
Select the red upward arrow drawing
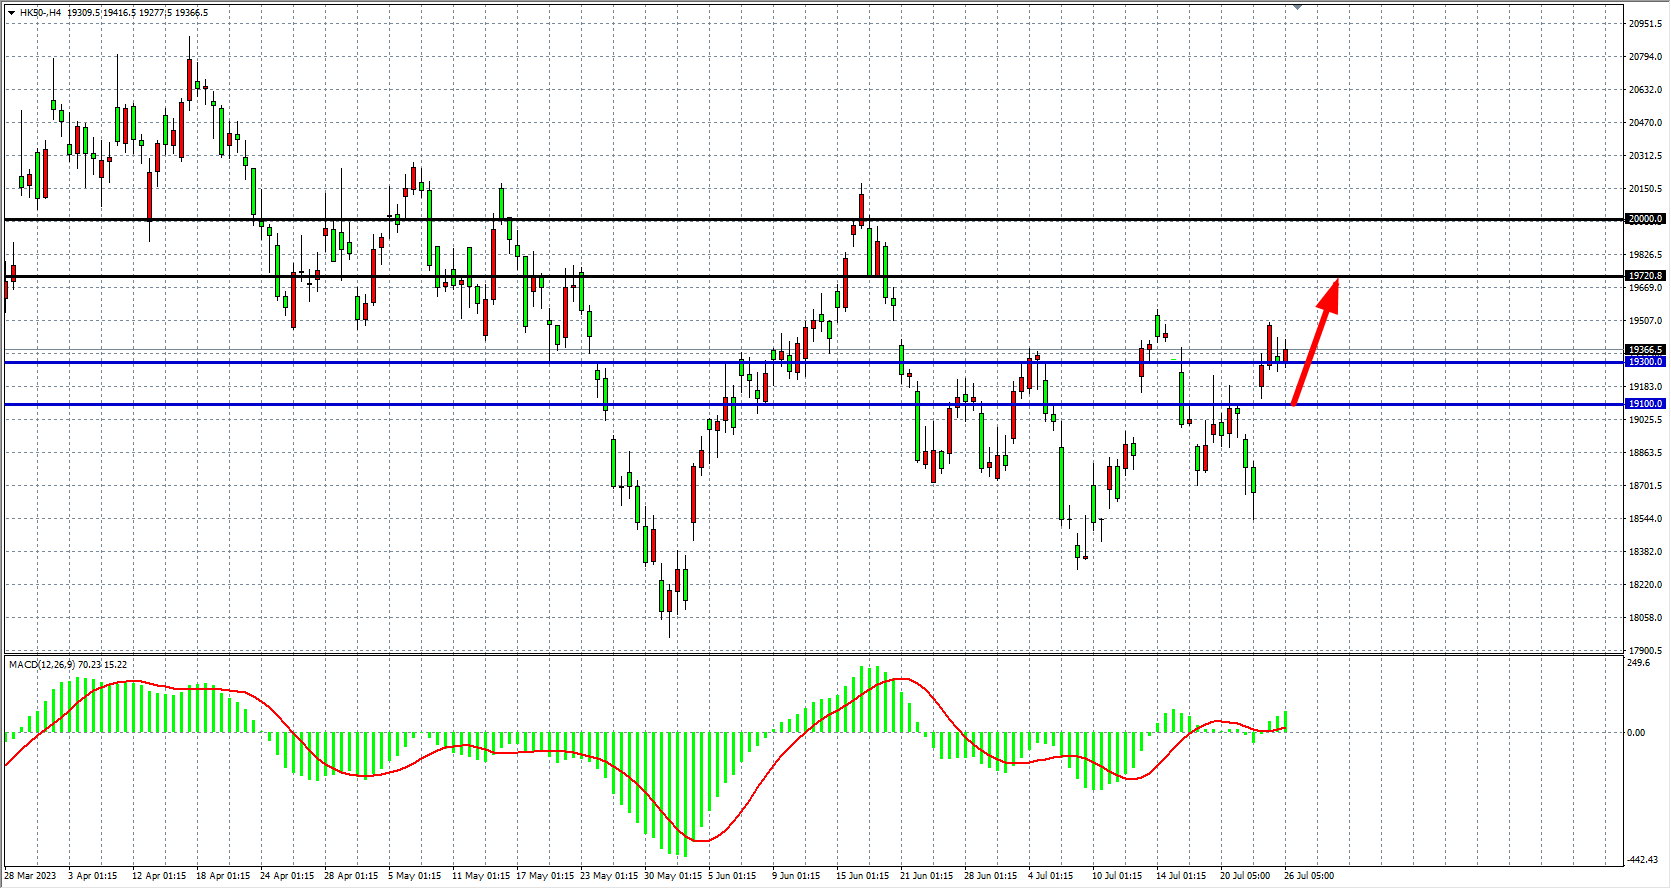click(1315, 342)
